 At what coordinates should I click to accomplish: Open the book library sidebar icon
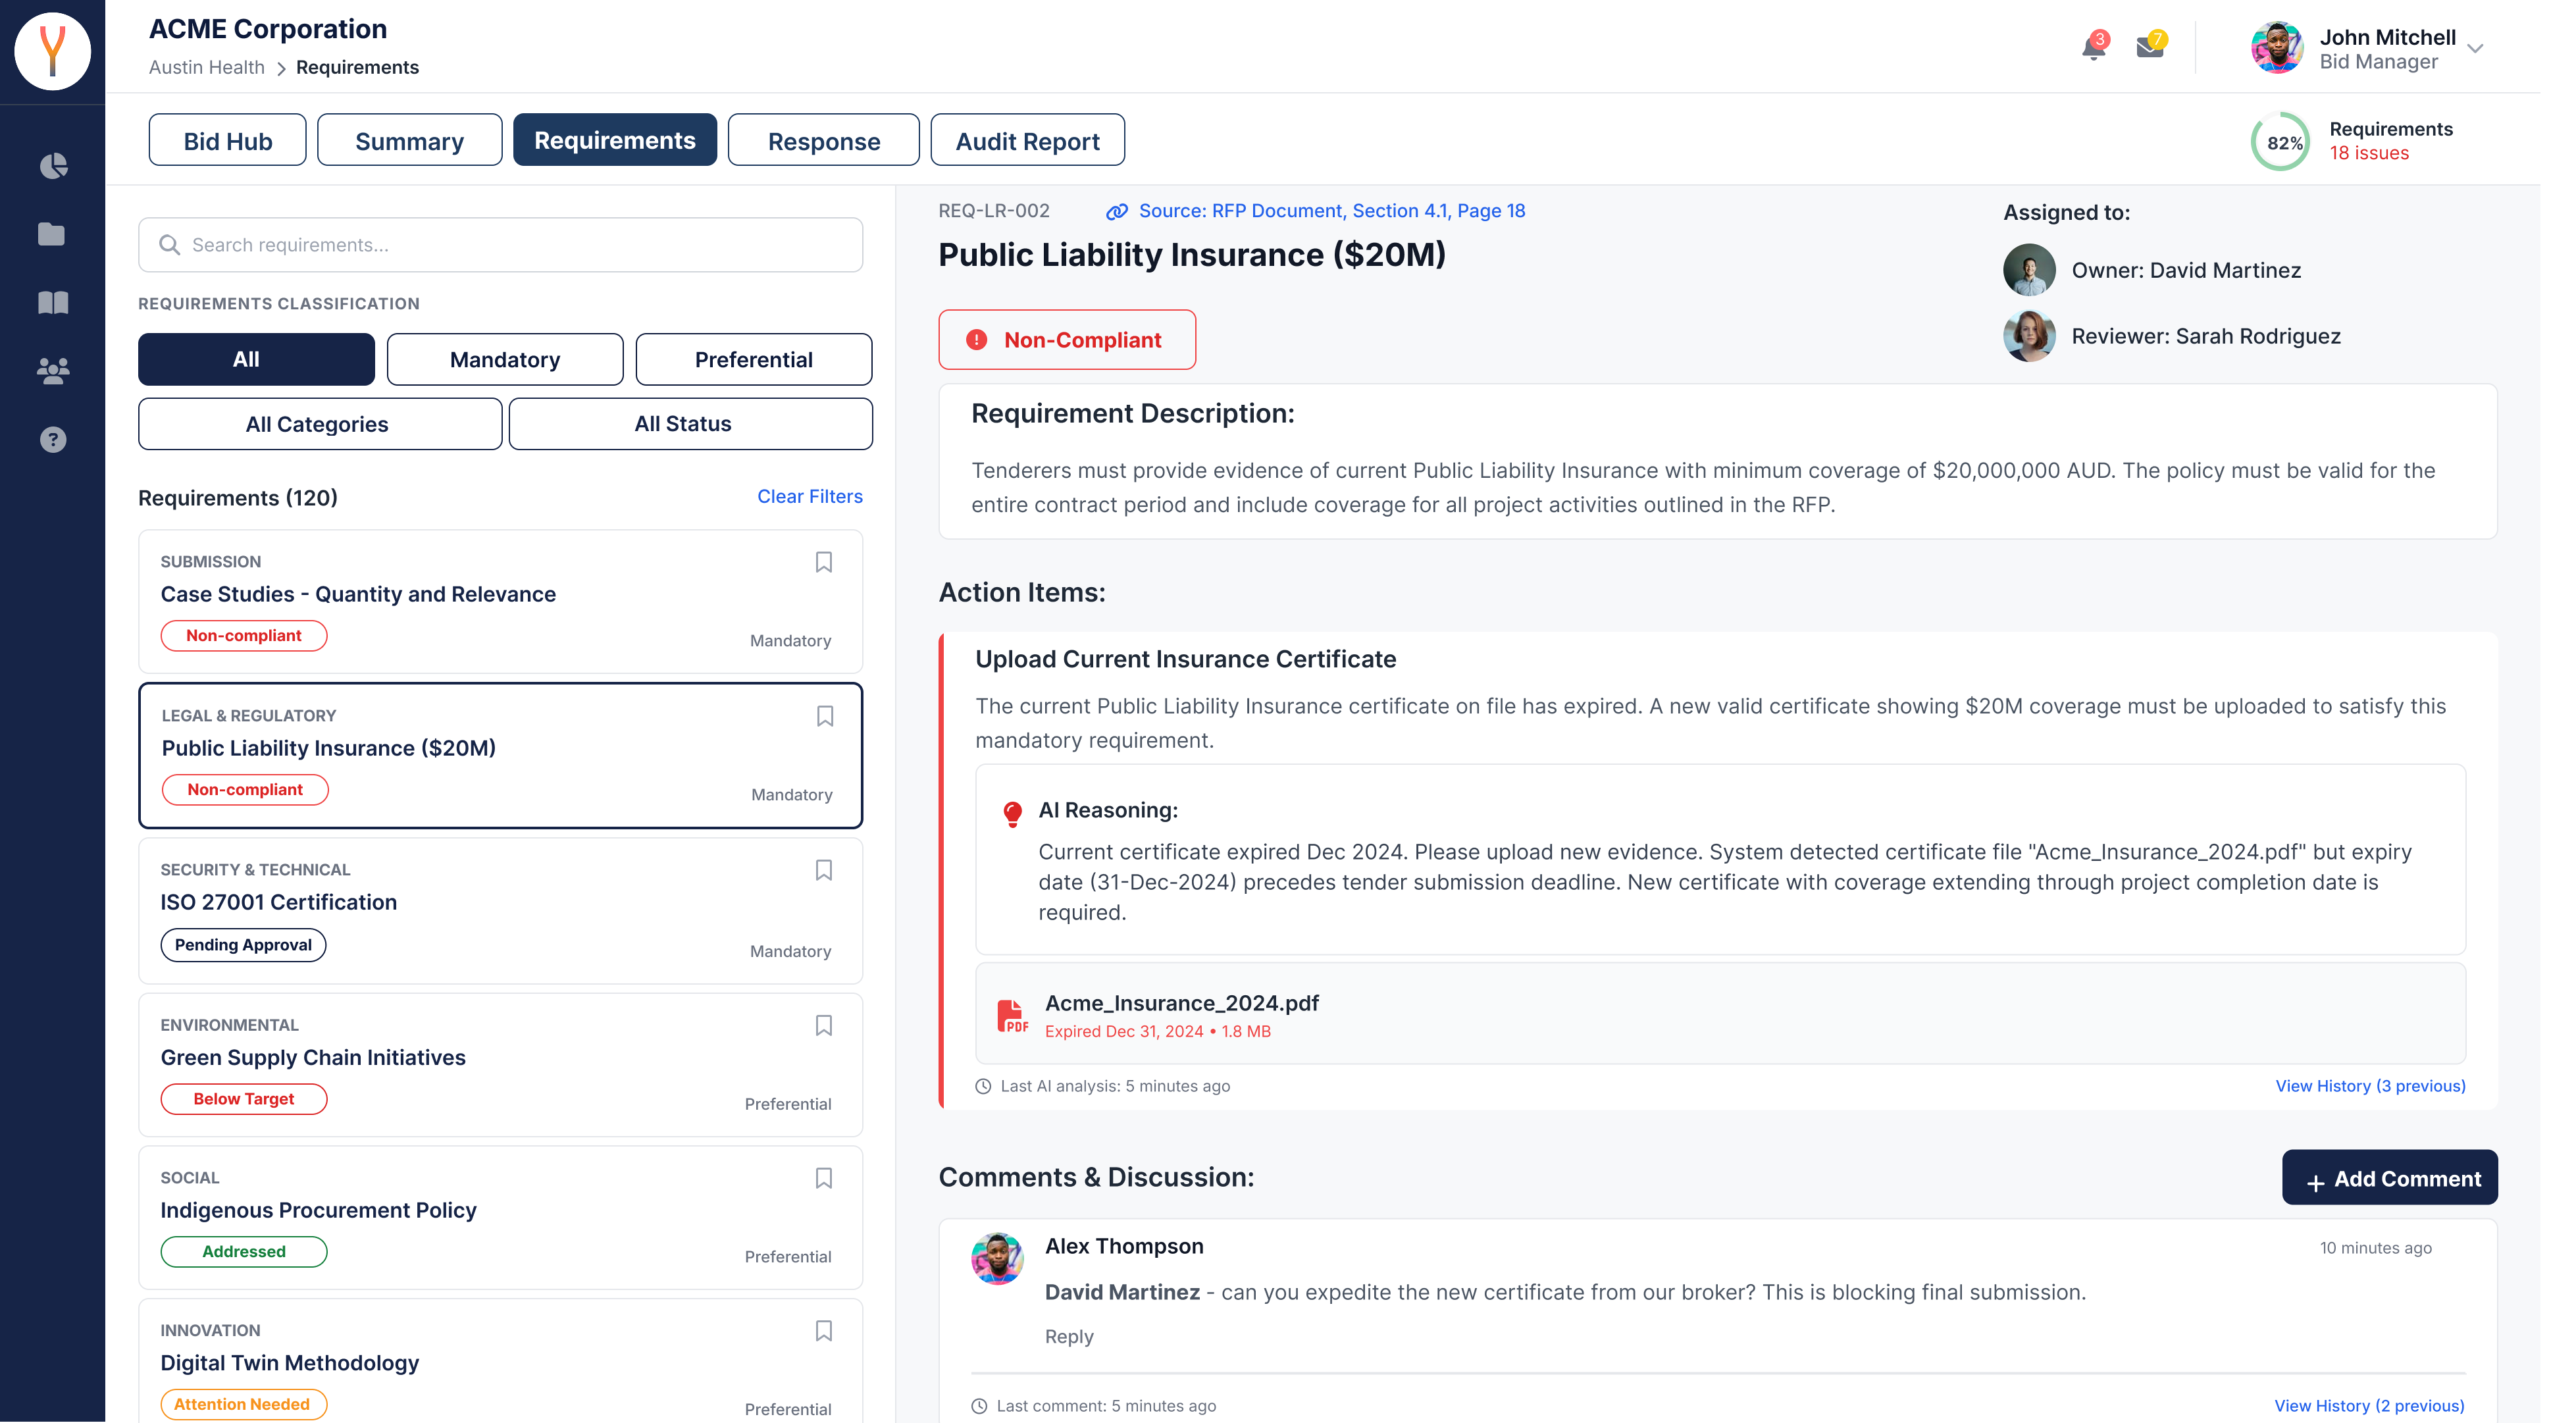point(53,303)
